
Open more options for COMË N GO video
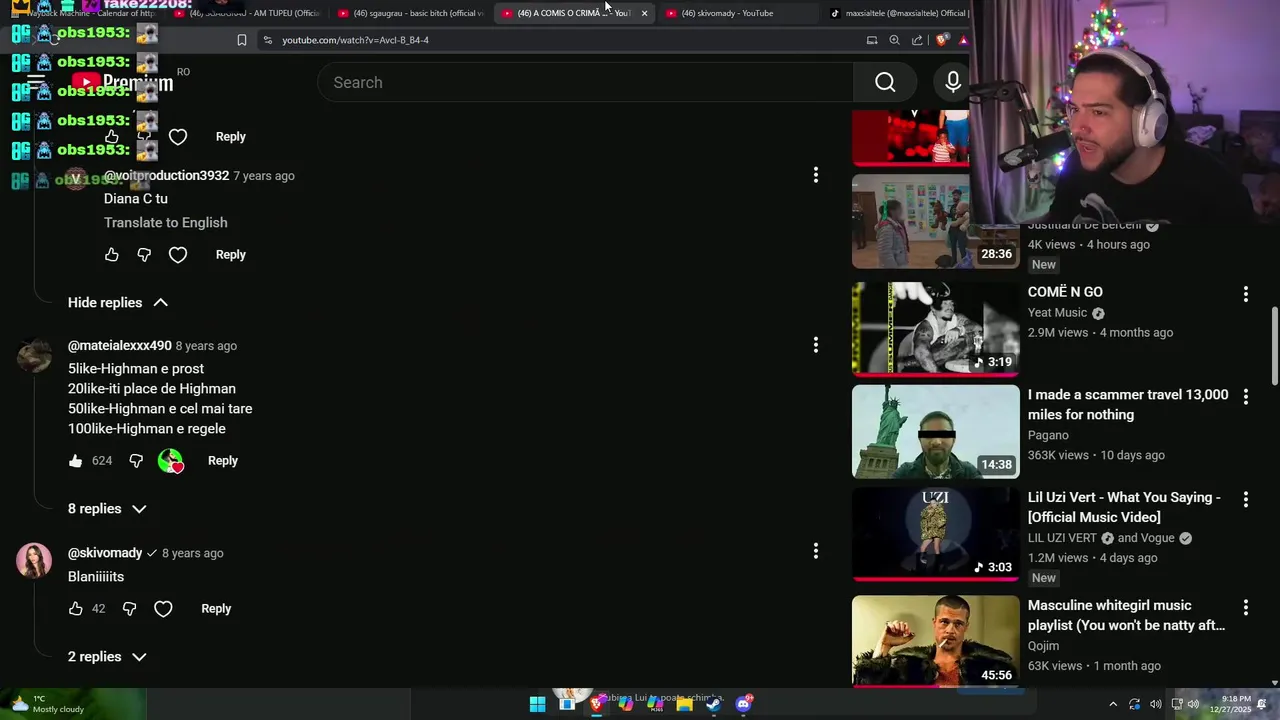point(1246,294)
